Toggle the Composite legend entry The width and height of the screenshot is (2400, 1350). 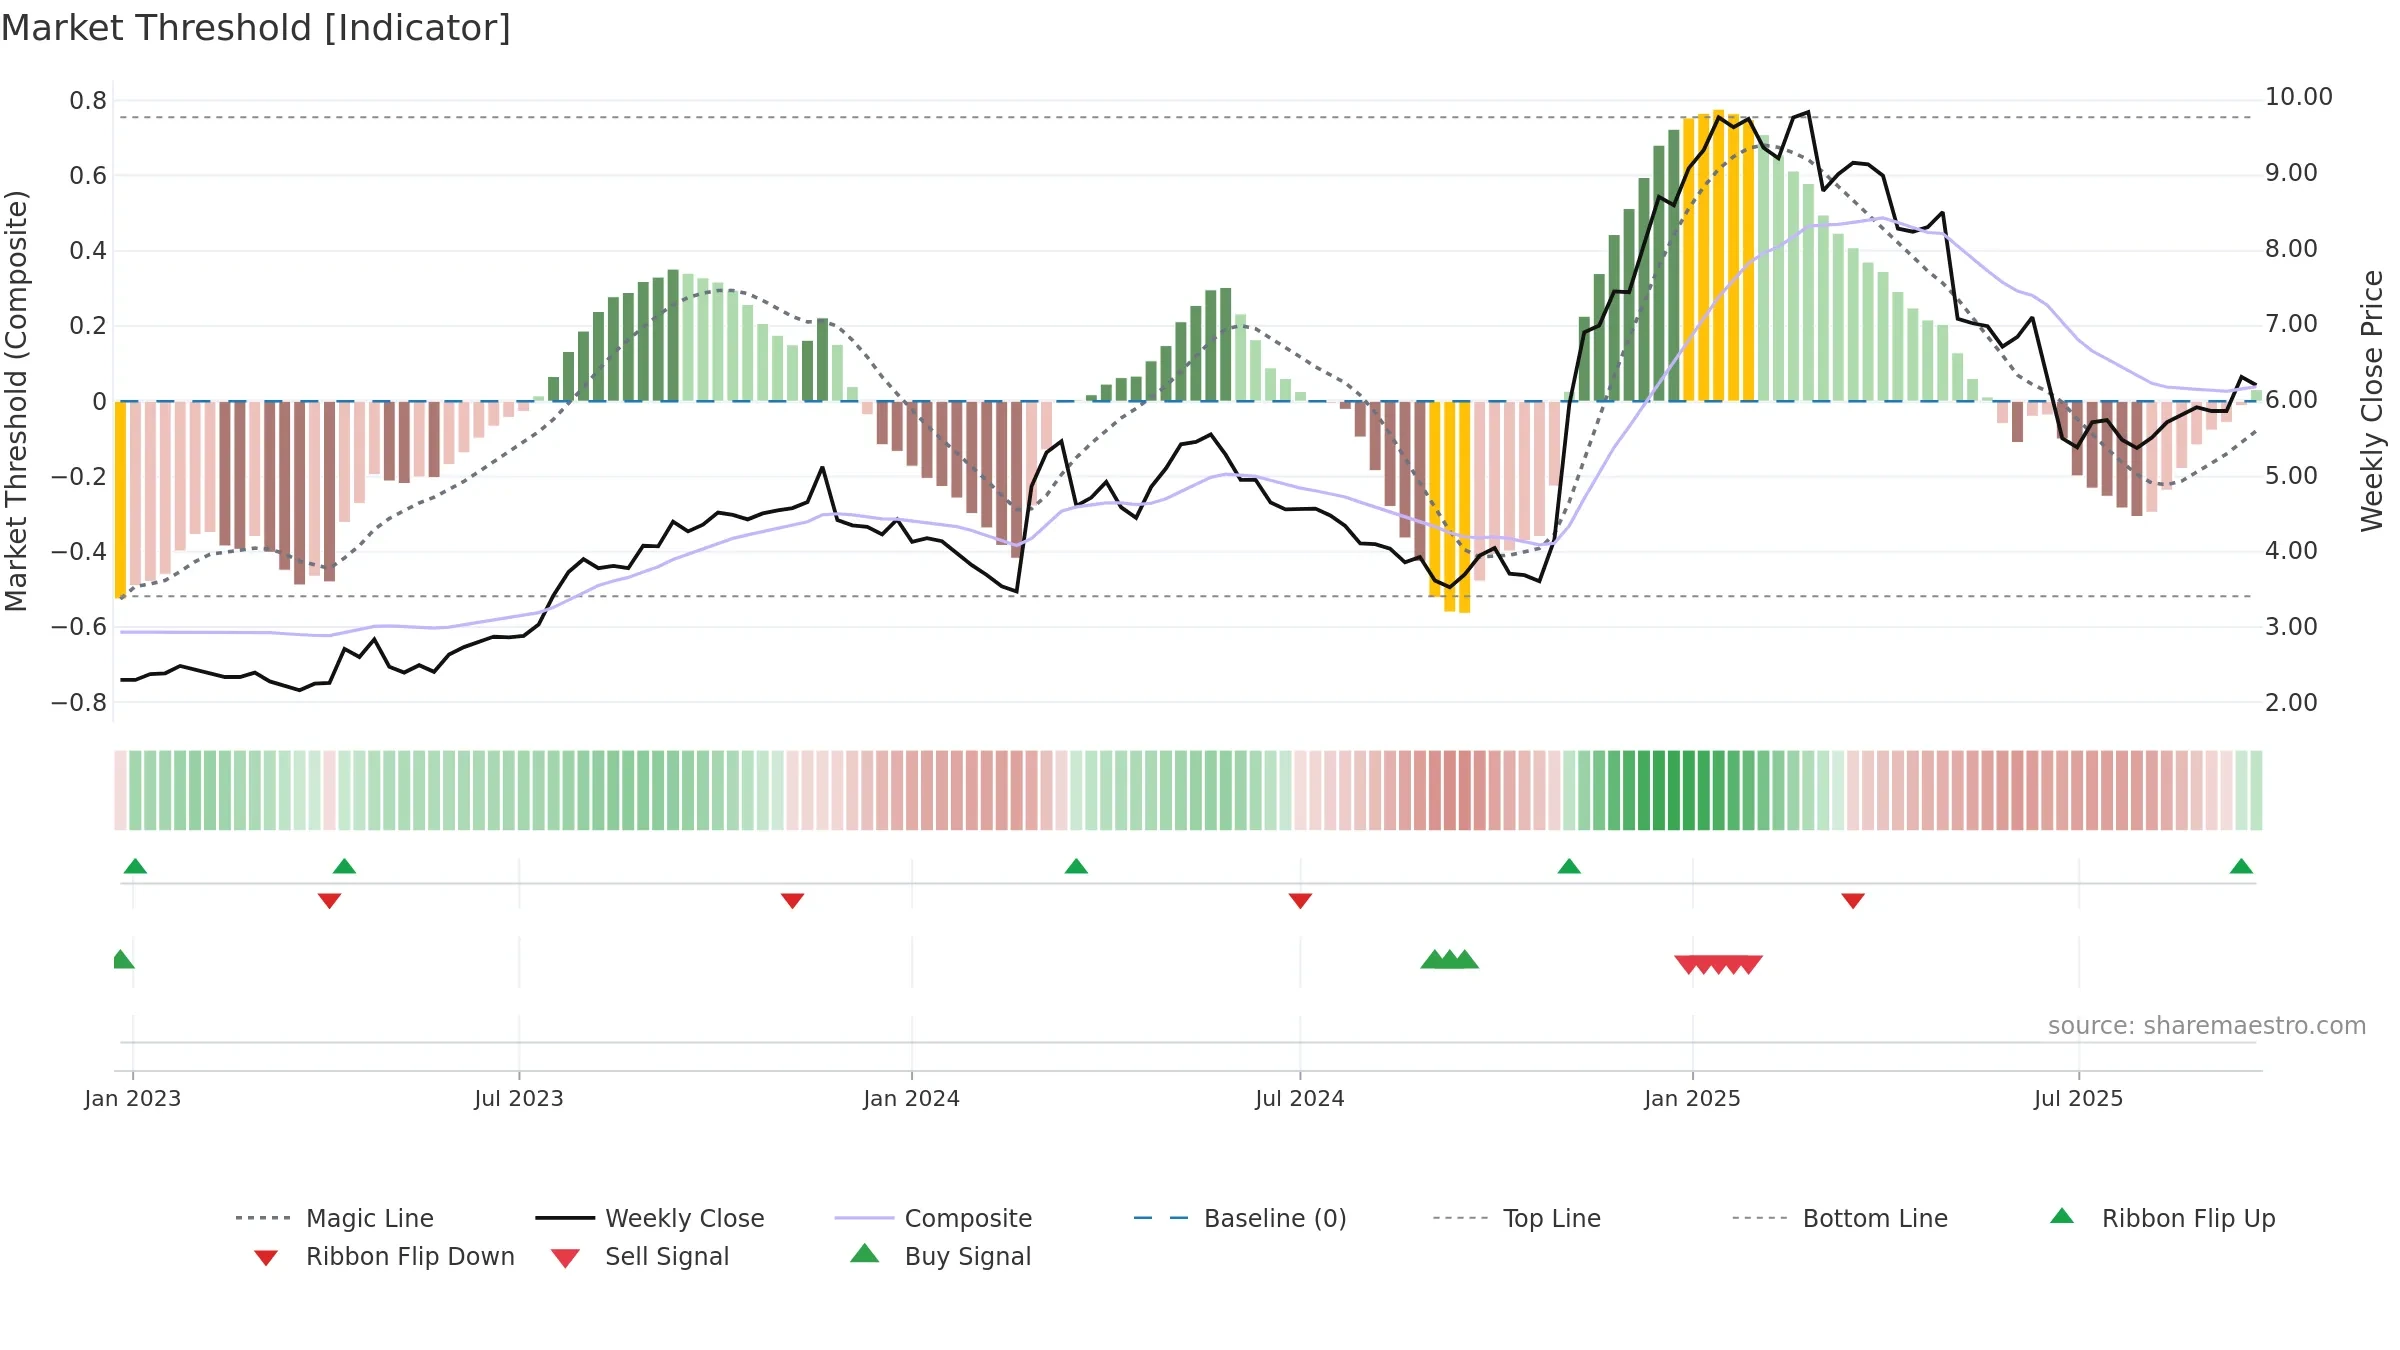933,1218
